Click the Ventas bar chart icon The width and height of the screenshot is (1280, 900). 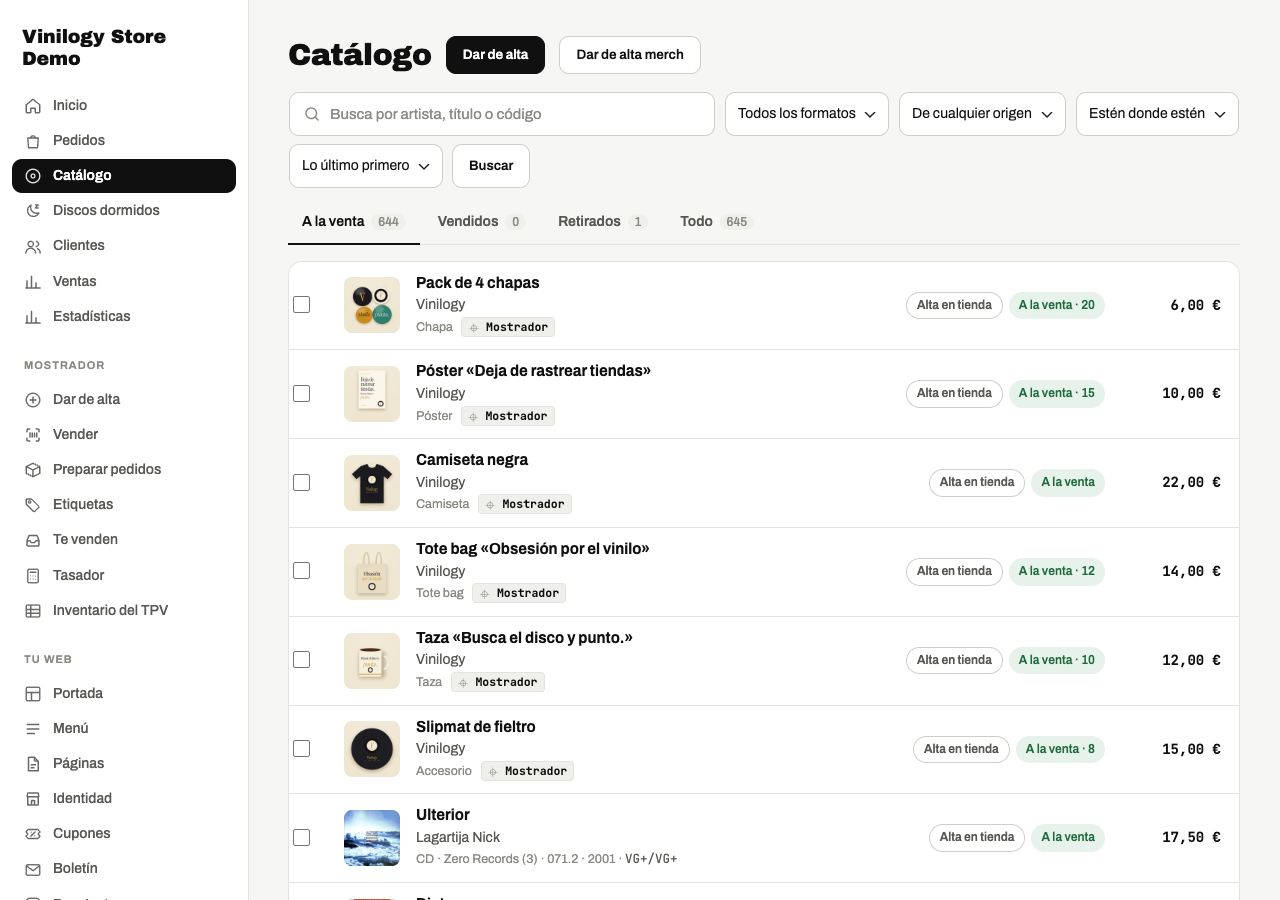[33, 282]
